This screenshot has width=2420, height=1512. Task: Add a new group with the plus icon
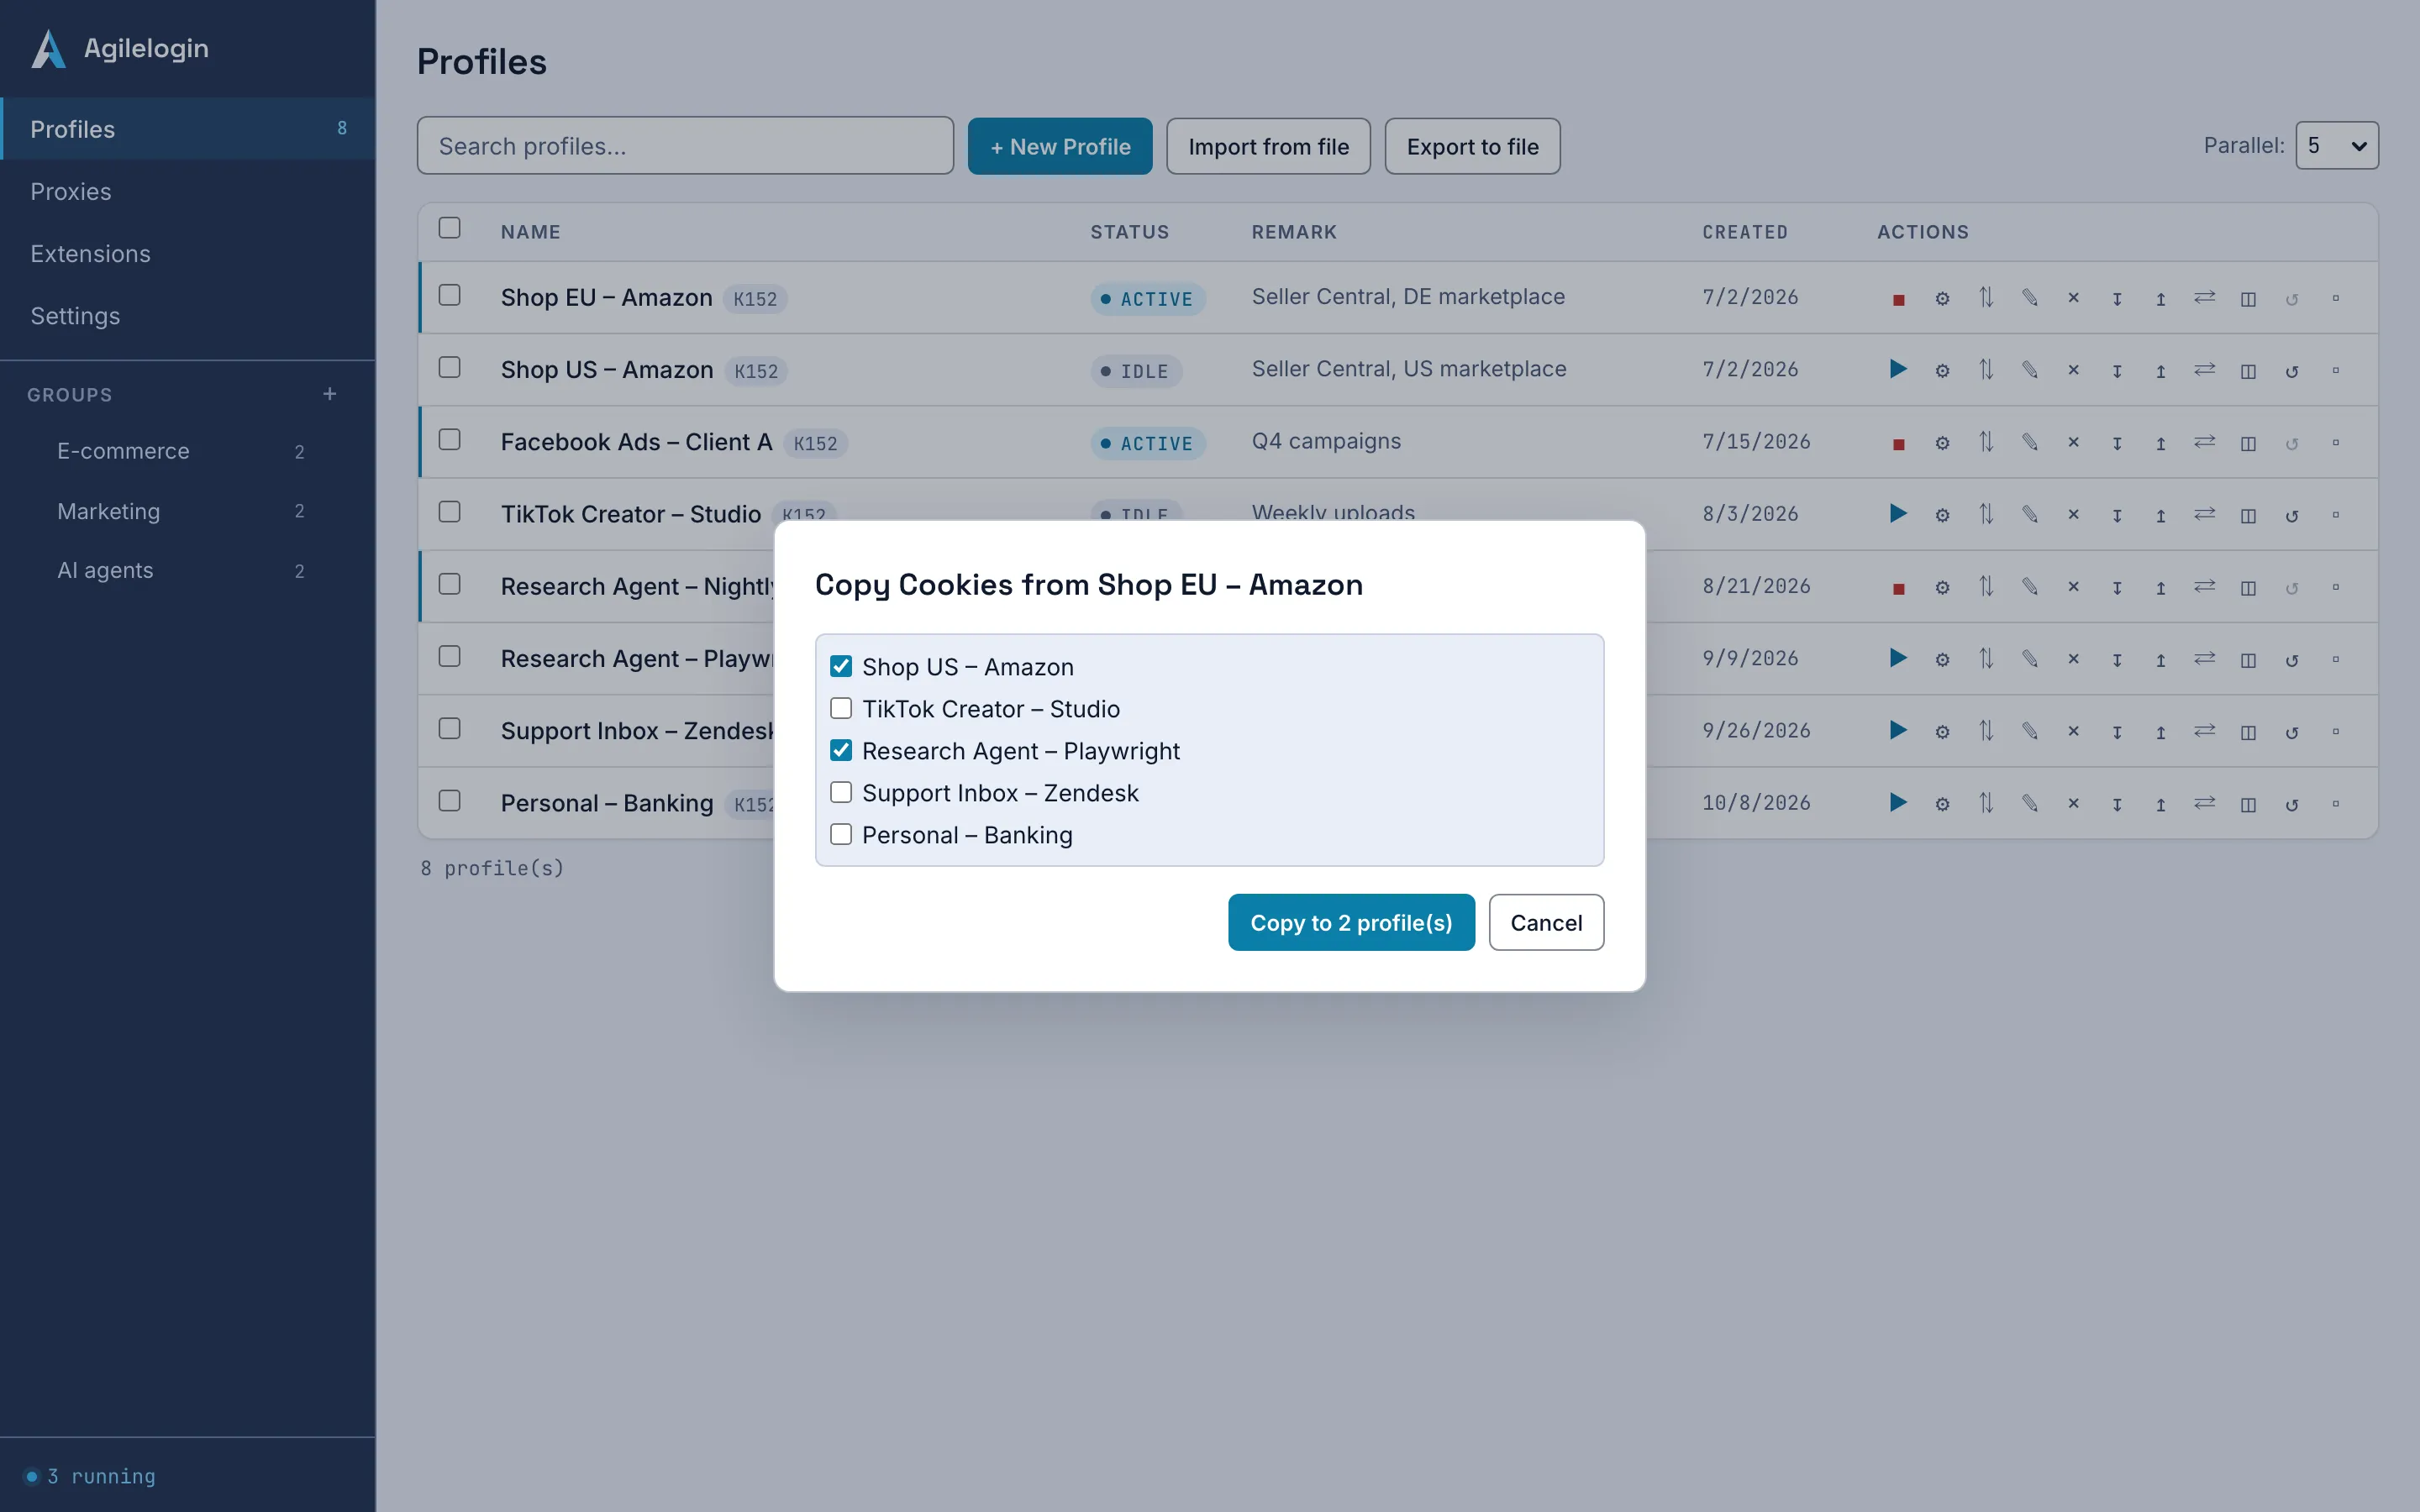(x=330, y=394)
